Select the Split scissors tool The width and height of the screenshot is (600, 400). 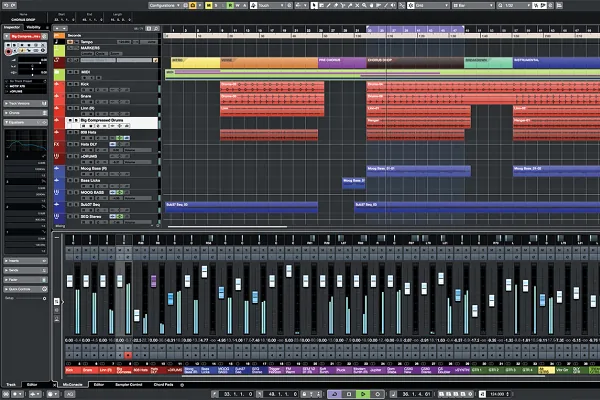[343, 5]
